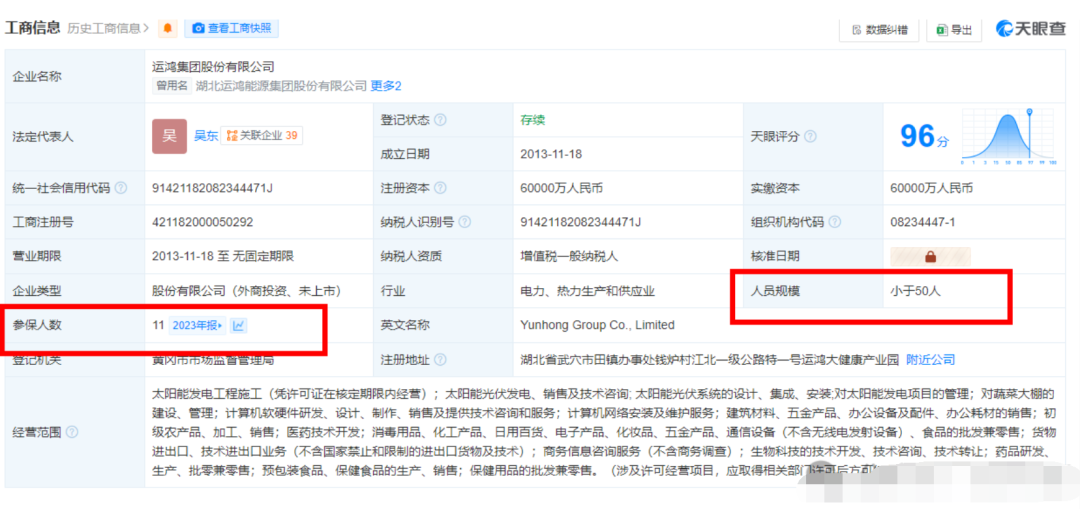The height and width of the screenshot is (509, 1080).
Task: Click 数据纠错 data correction button
Action: [x=880, y=30]
